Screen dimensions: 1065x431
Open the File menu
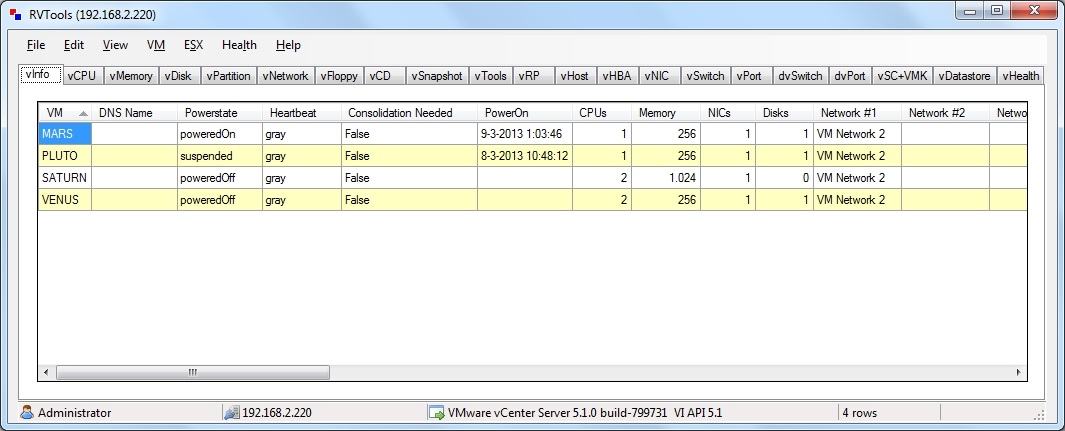pos(36,45)
